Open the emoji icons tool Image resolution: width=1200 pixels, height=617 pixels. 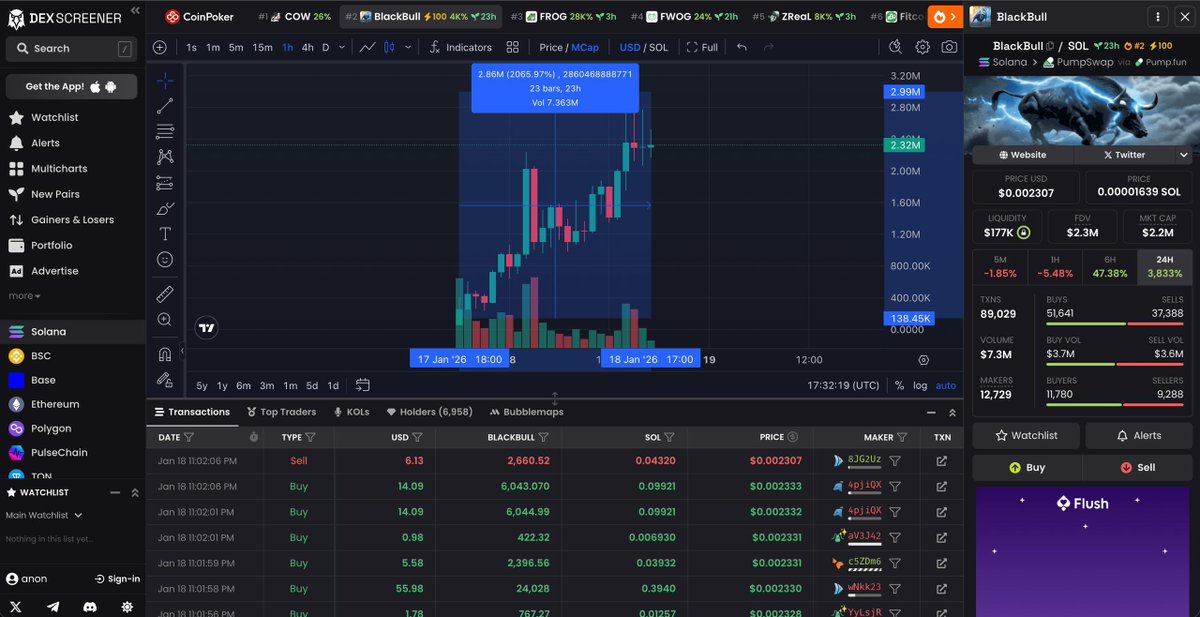tap(165, 259)
